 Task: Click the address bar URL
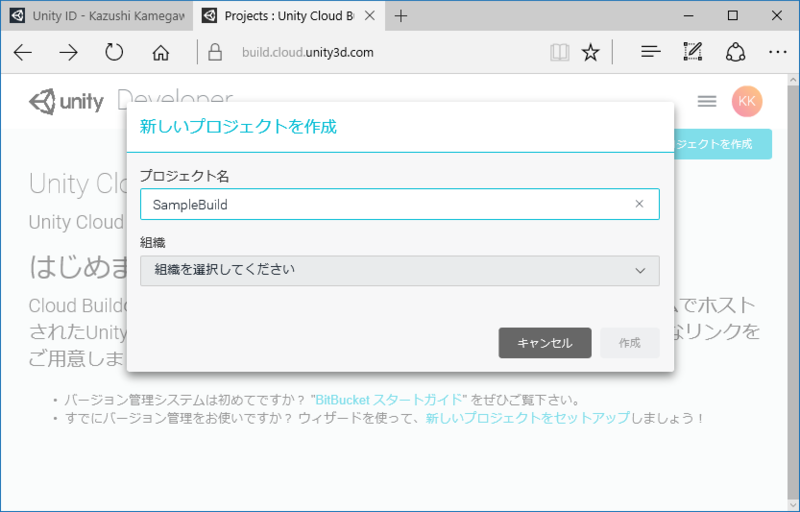(x=308, y=53)
